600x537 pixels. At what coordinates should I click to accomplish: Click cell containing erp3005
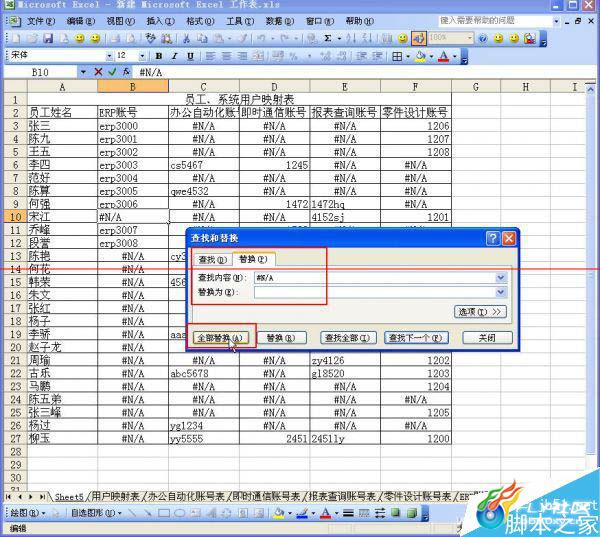133,191
